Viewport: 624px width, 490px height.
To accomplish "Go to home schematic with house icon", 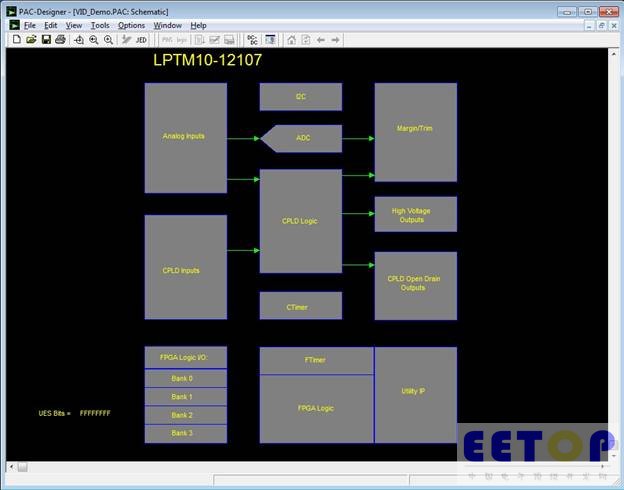I will [292, 40].
